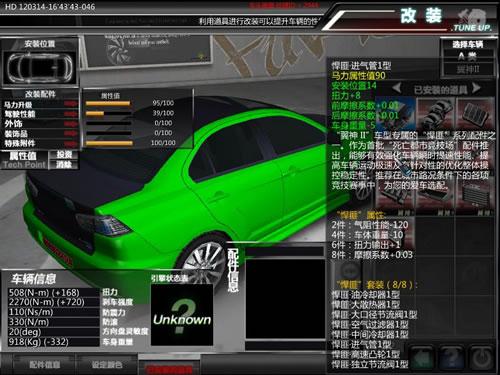The width and height of the screenshot is (500, 375).
Task: Click 2件：气阻性能-120 set bonus line
Action: pyautogui.click(x=370, y=225)
